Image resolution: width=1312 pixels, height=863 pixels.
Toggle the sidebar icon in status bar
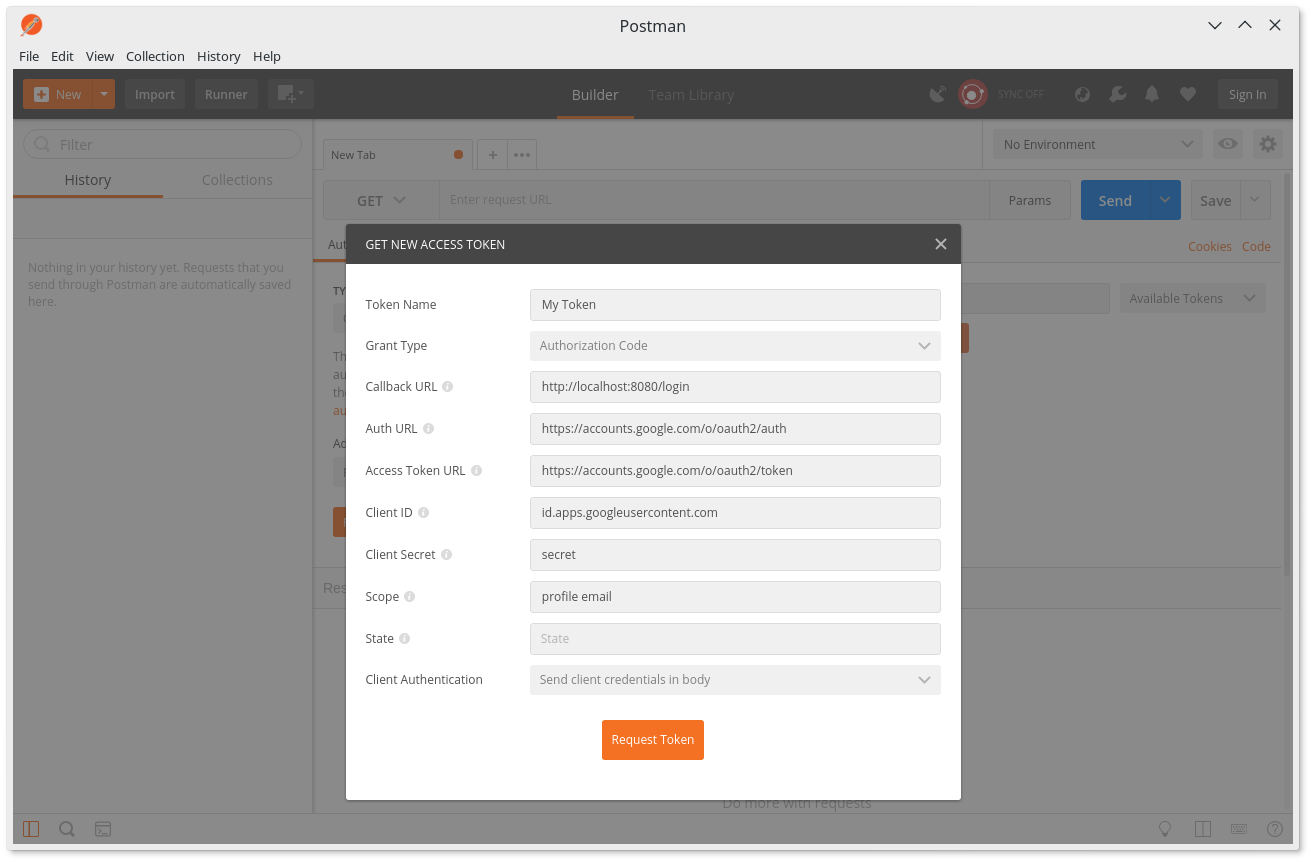click(31, 829)
